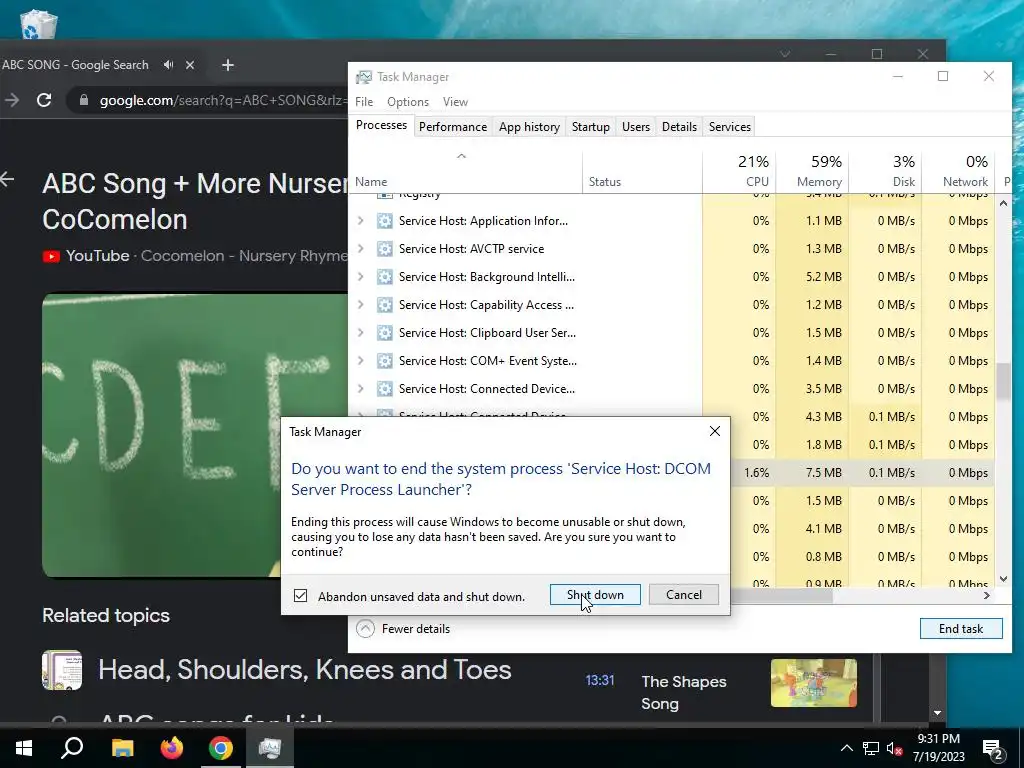Expand Service Host: COM+ Event Syste... row

[x=360, y=360]
